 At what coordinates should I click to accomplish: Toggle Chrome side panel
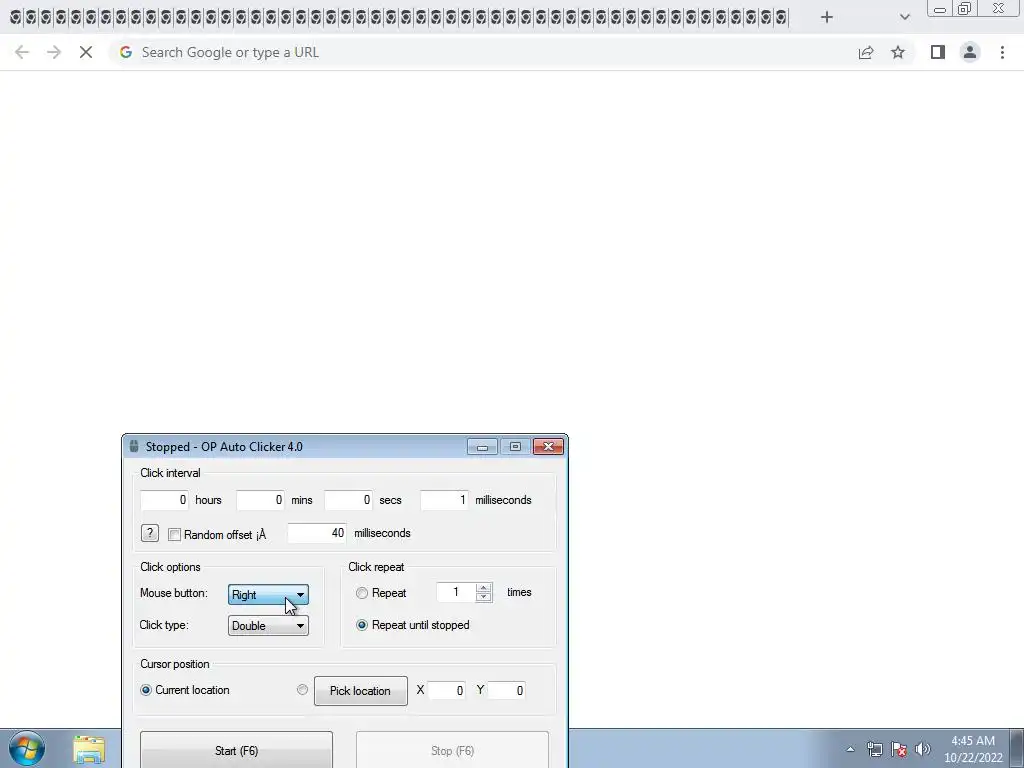coord(938,52)
